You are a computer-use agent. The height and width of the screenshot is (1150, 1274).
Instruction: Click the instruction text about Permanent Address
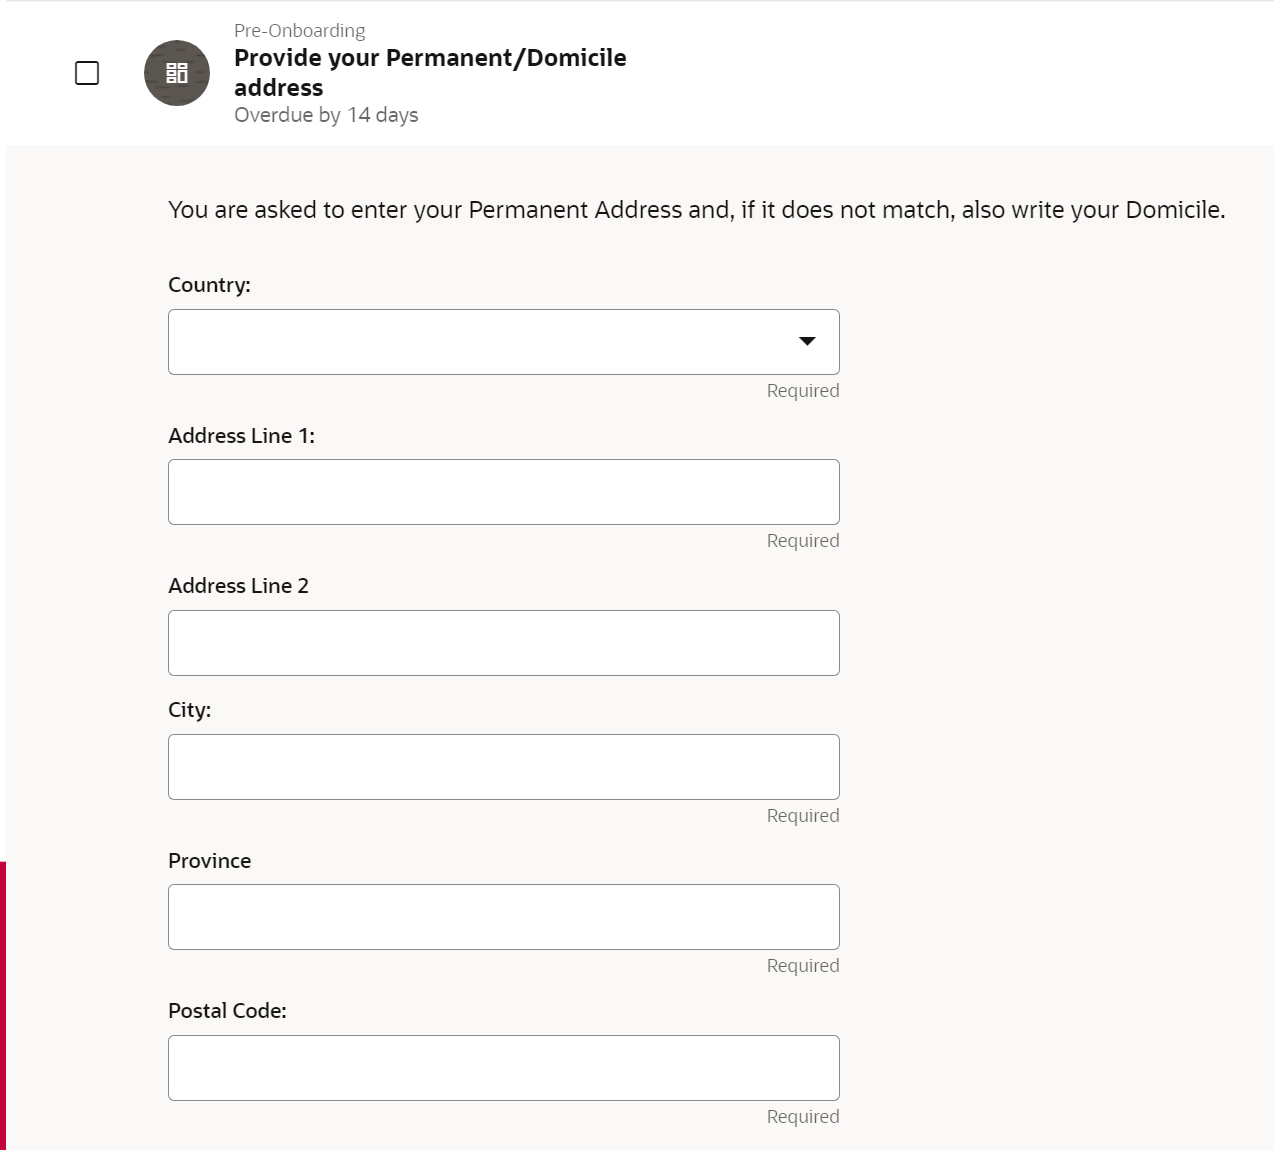click(x=695, y=210)
